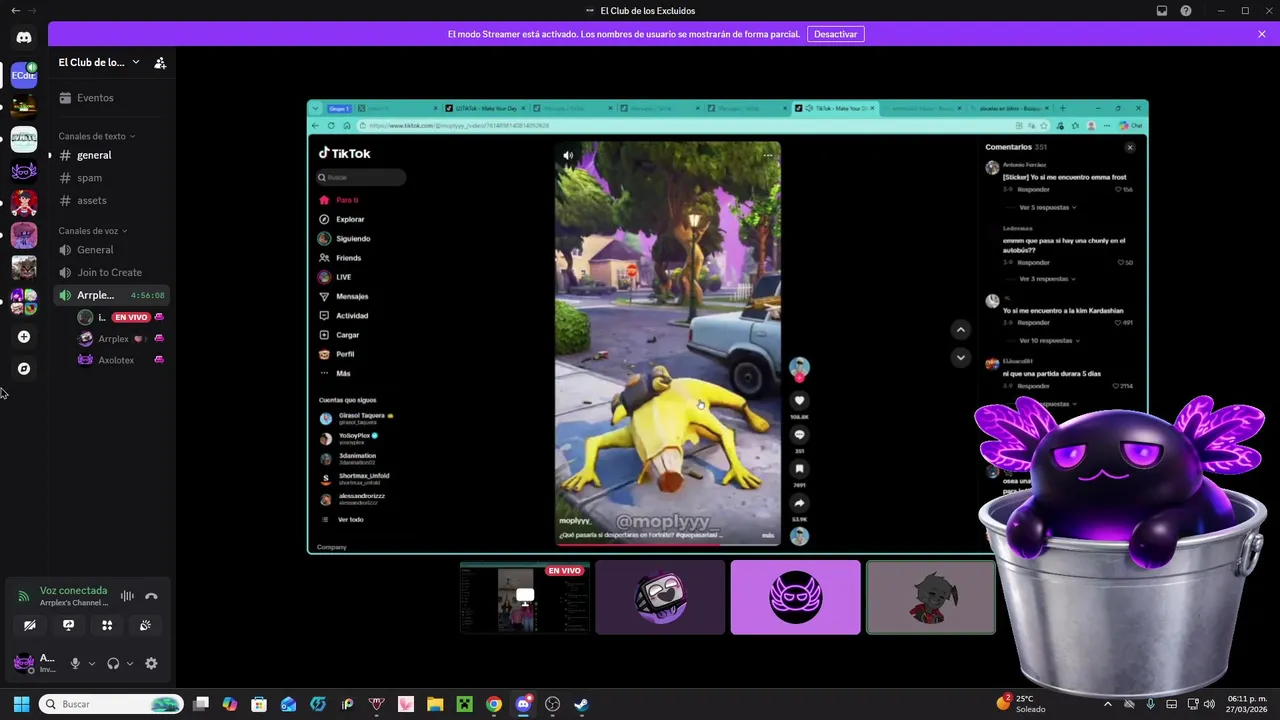Click Desactivar to turn off Streamer mode

click(835, 34)
